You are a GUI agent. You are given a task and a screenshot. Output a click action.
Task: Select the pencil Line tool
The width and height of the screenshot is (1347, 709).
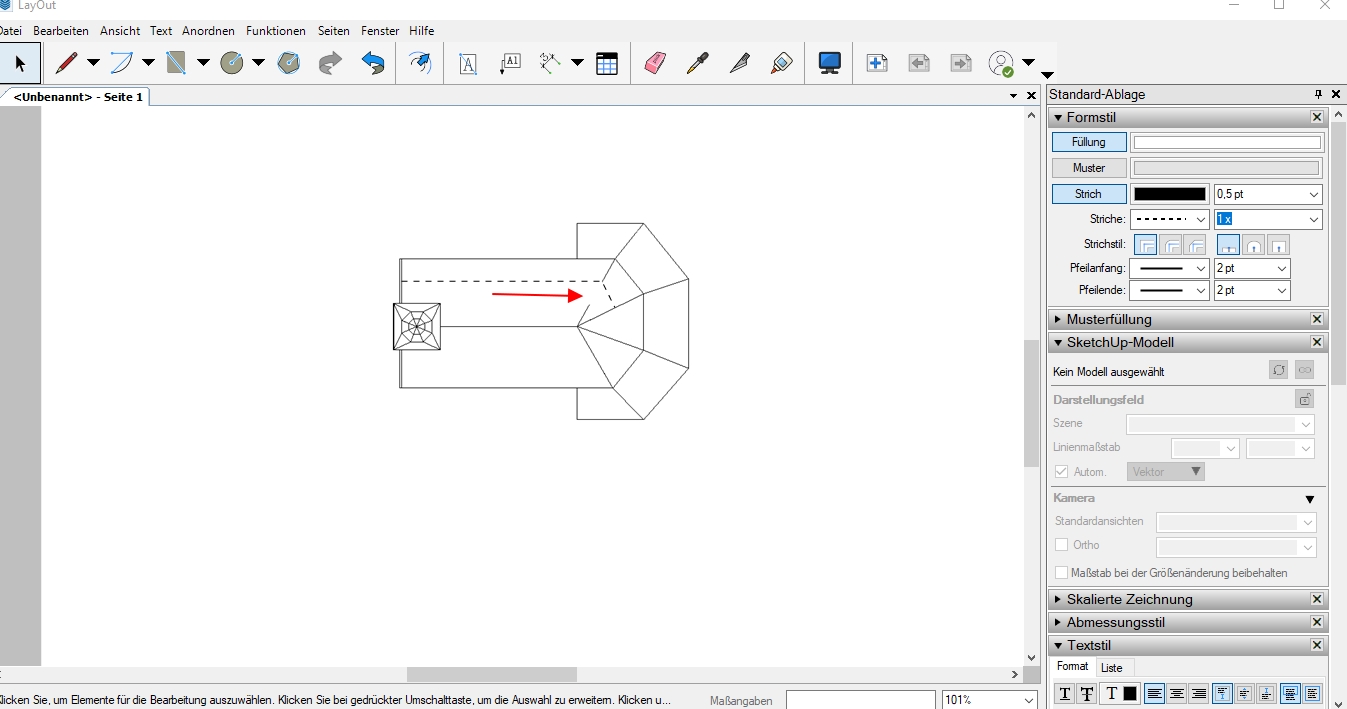click(x=66, y=64)
